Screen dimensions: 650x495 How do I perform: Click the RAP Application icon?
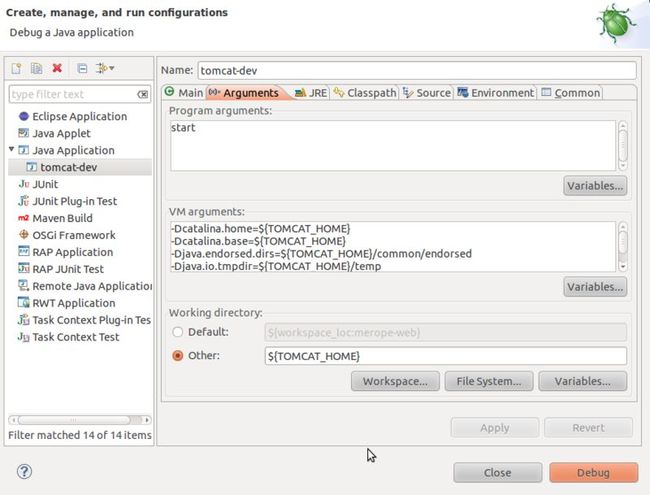point(24,252)
